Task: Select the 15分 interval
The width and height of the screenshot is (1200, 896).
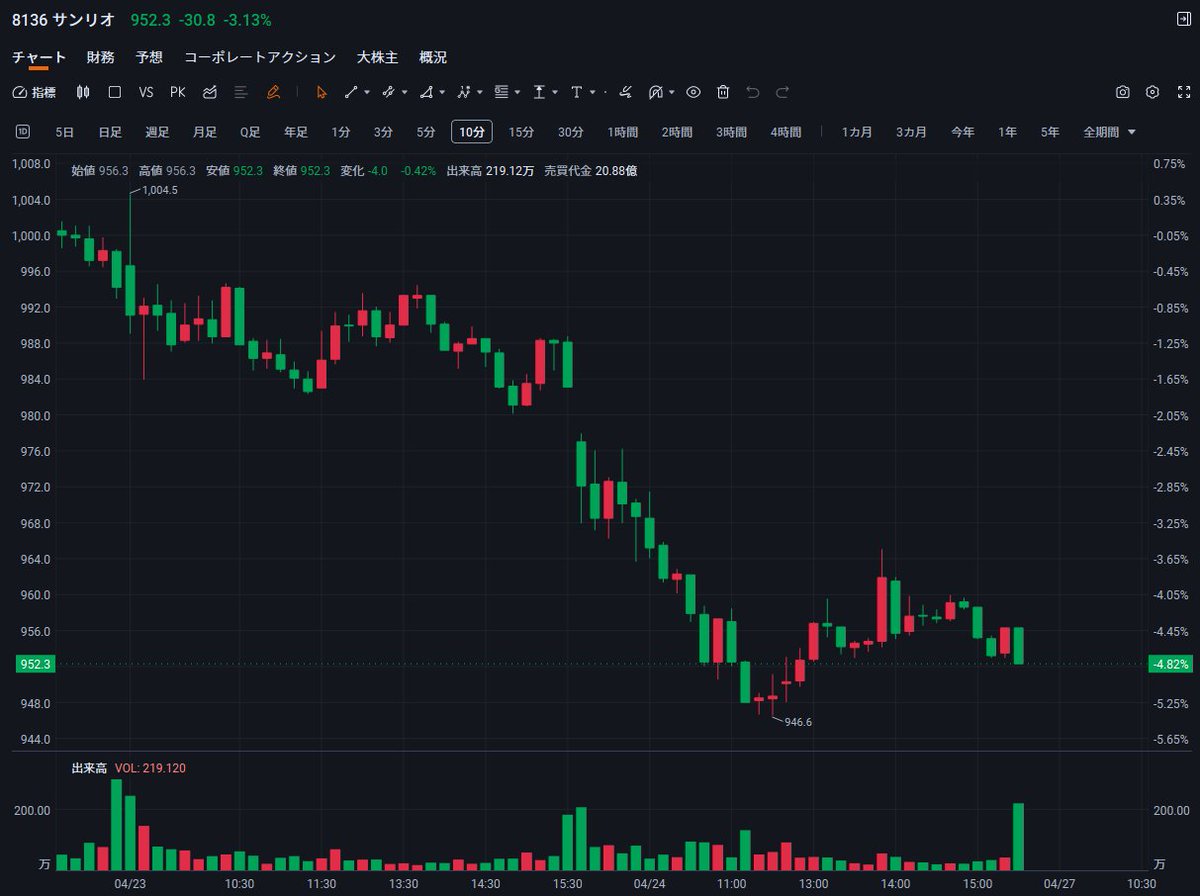Action: tap(521, 132)
